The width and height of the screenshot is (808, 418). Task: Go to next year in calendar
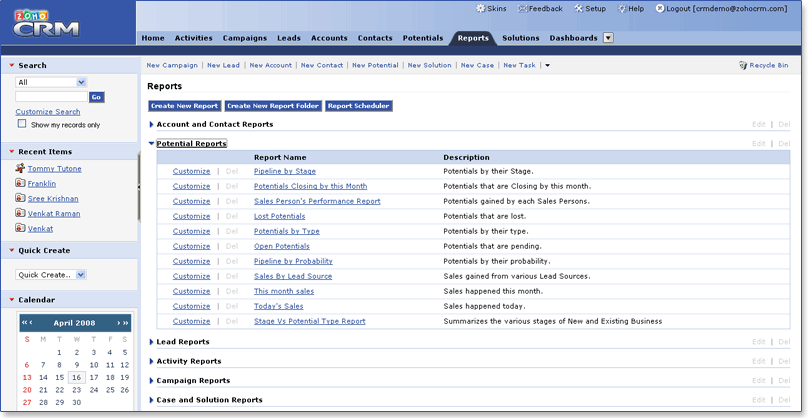pos(125,323)
